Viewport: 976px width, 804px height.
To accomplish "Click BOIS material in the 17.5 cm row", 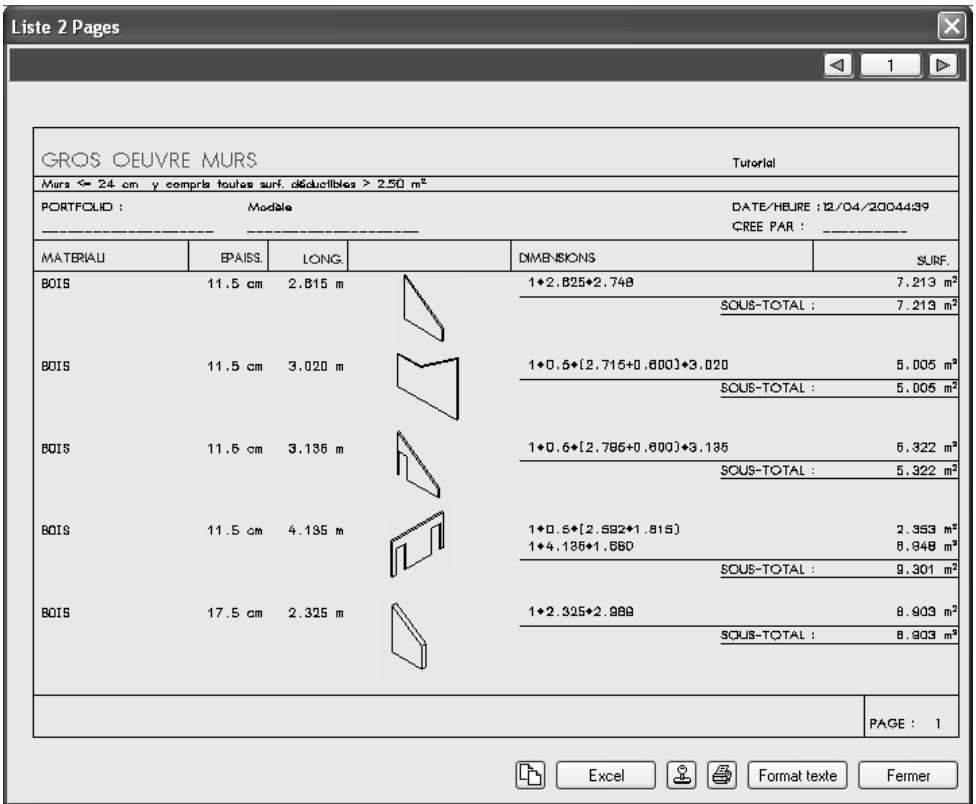I will pyautogui.click(x=55, y=613).
